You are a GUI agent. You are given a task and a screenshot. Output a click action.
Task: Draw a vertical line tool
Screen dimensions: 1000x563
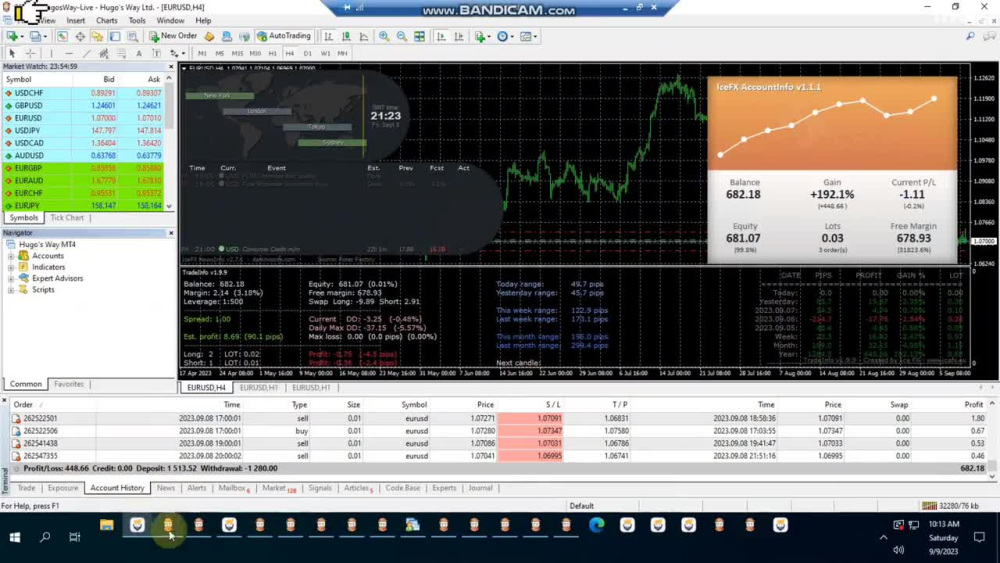tap(52, 54)
